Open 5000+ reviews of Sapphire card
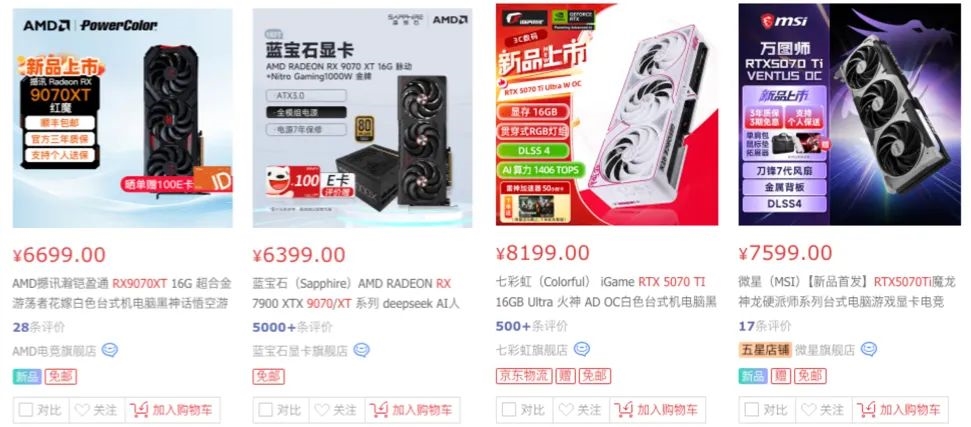The image size is (971, 427). coord(292,327)
